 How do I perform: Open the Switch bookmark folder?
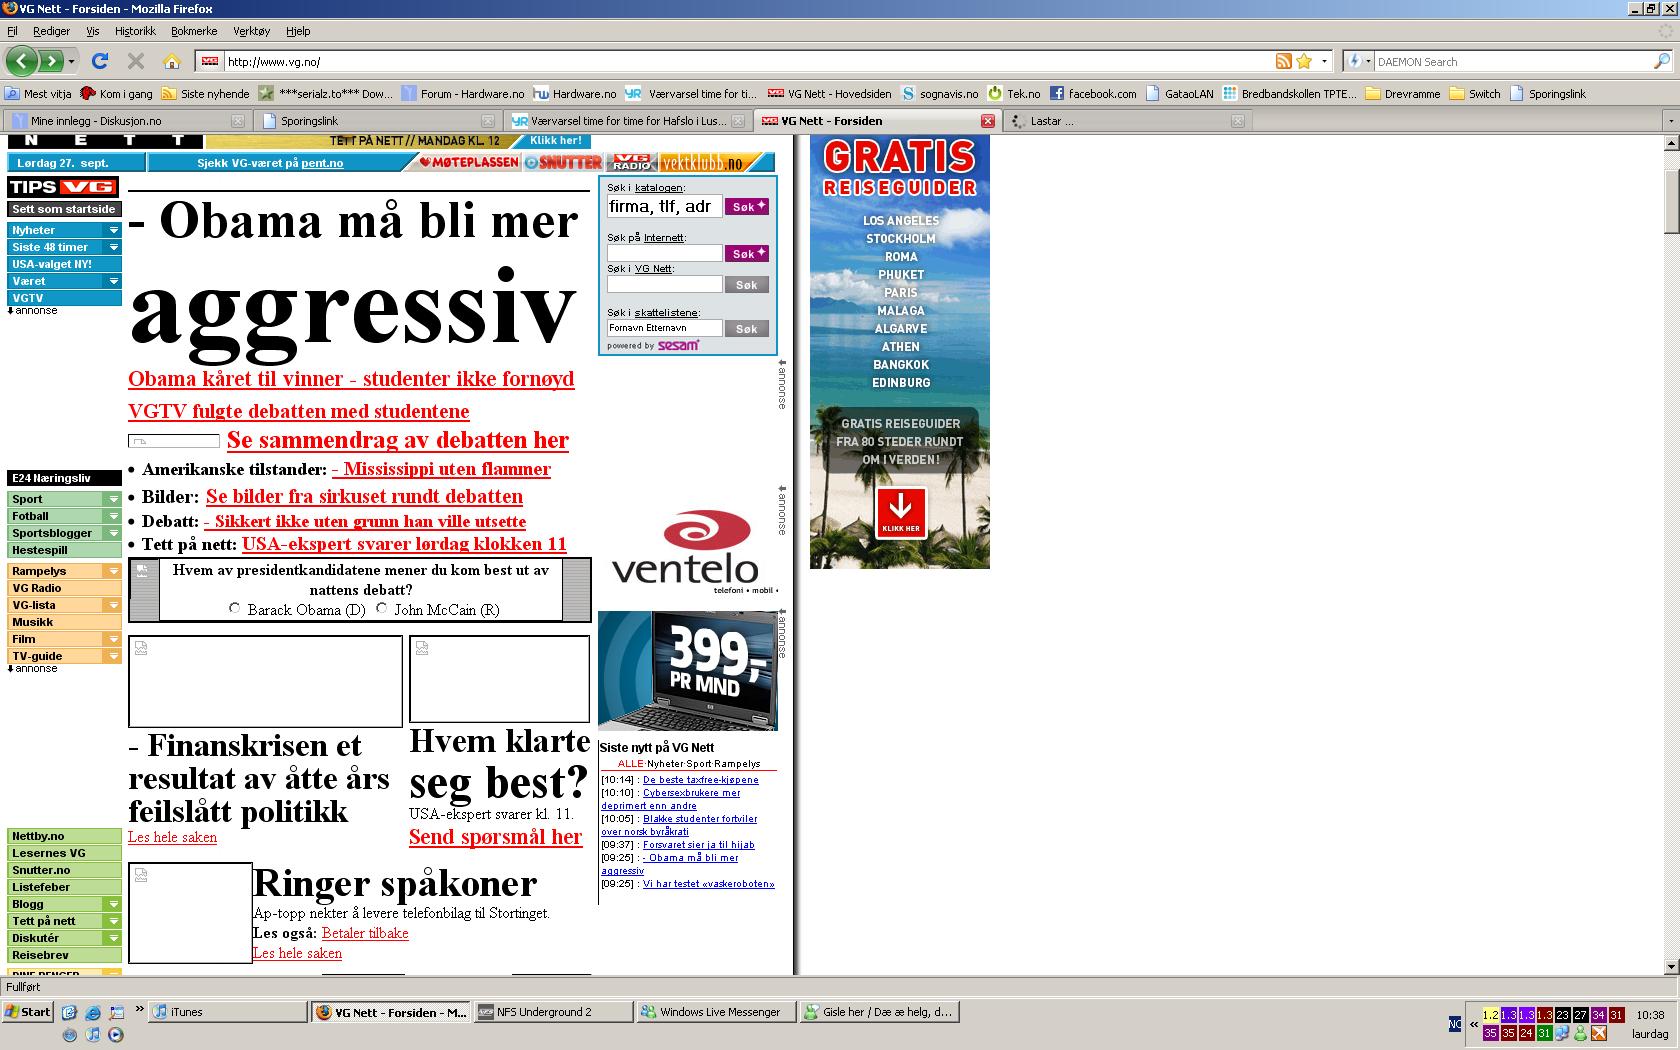point(1475,94)
